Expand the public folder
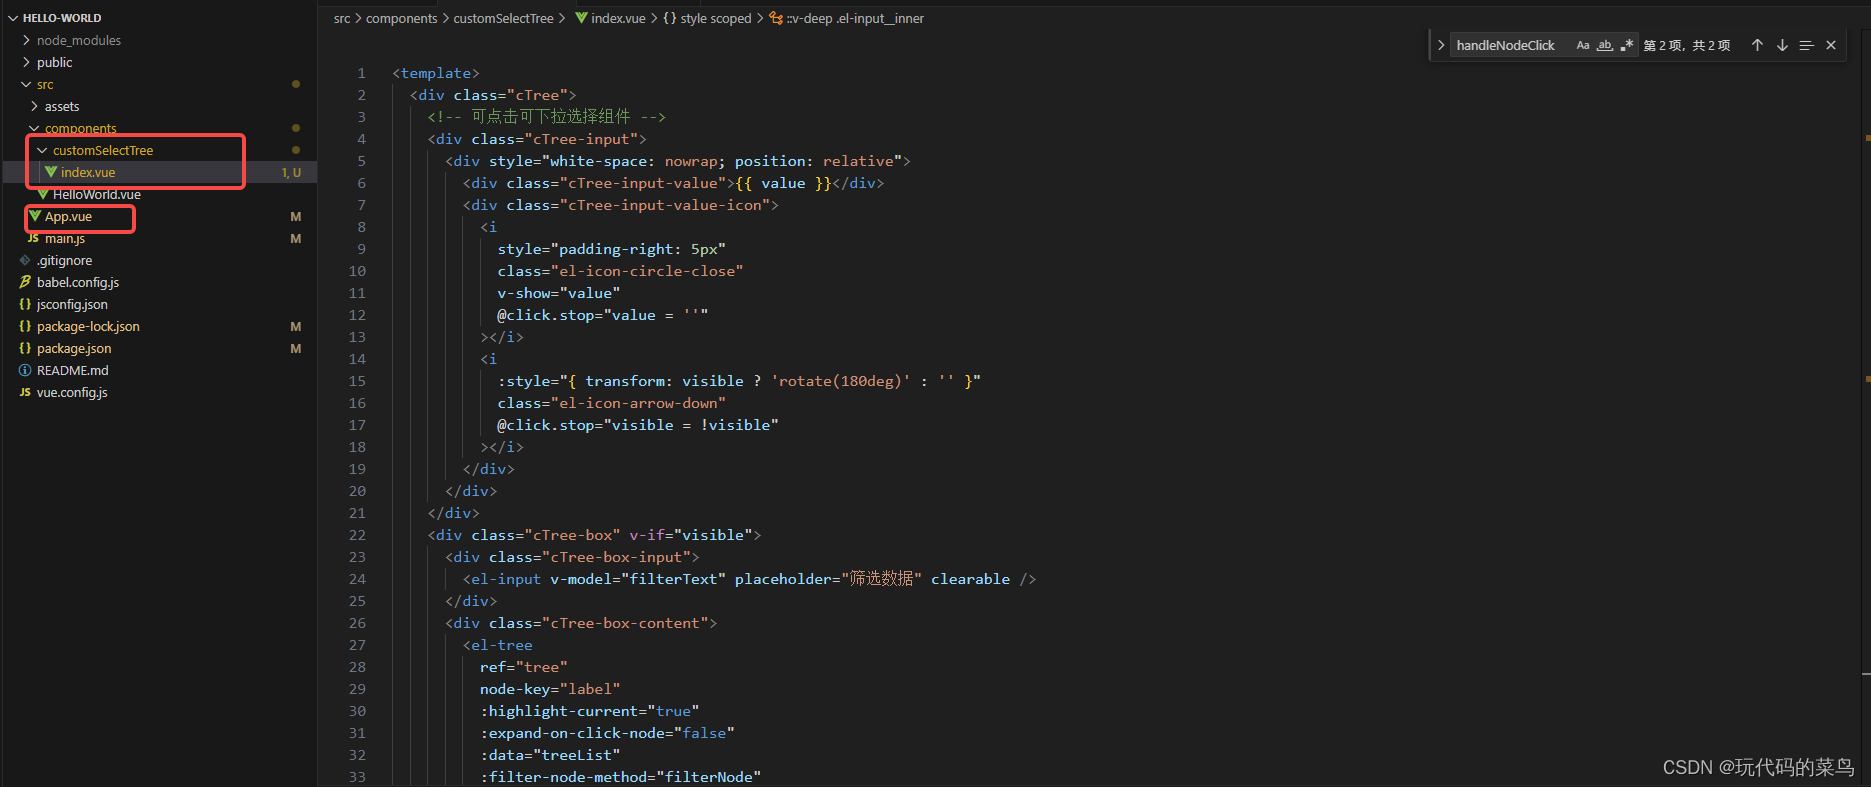This screenshot has width=1871, height=787. pos(26,62)
